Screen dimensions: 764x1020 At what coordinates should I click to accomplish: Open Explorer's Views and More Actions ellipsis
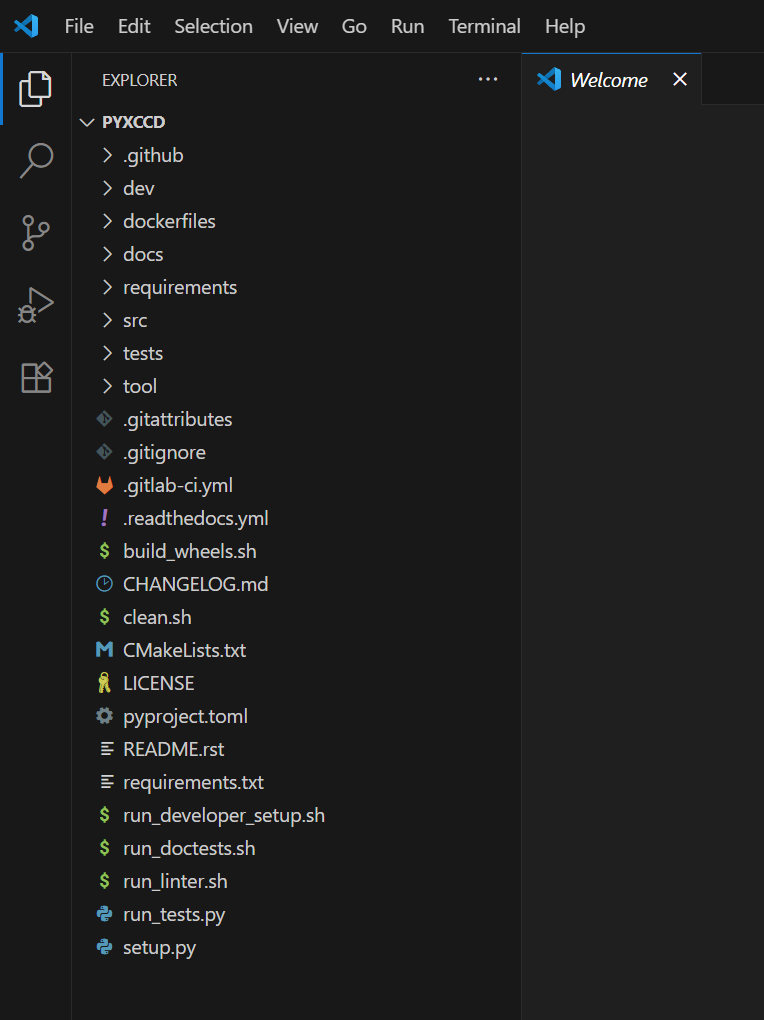[x=488, y=80]
